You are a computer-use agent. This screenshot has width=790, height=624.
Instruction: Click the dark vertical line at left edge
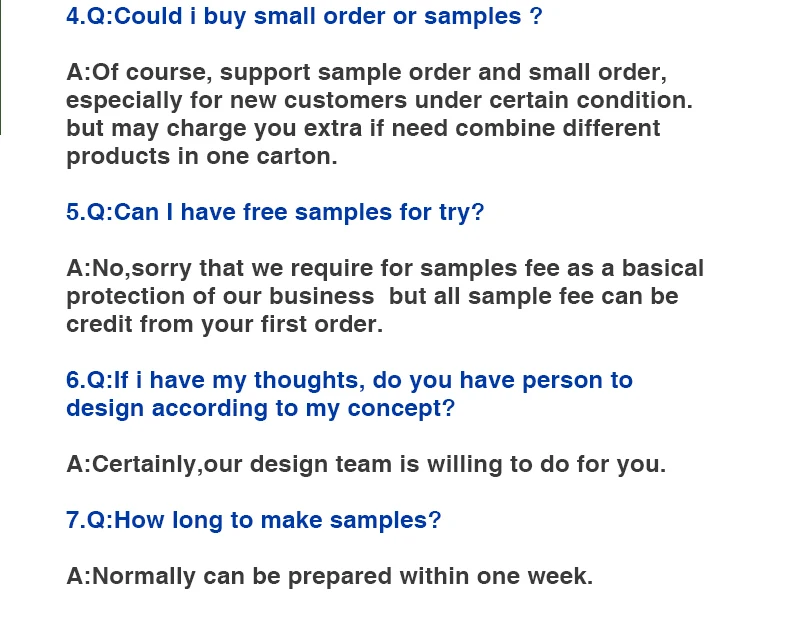click(1, 67)
